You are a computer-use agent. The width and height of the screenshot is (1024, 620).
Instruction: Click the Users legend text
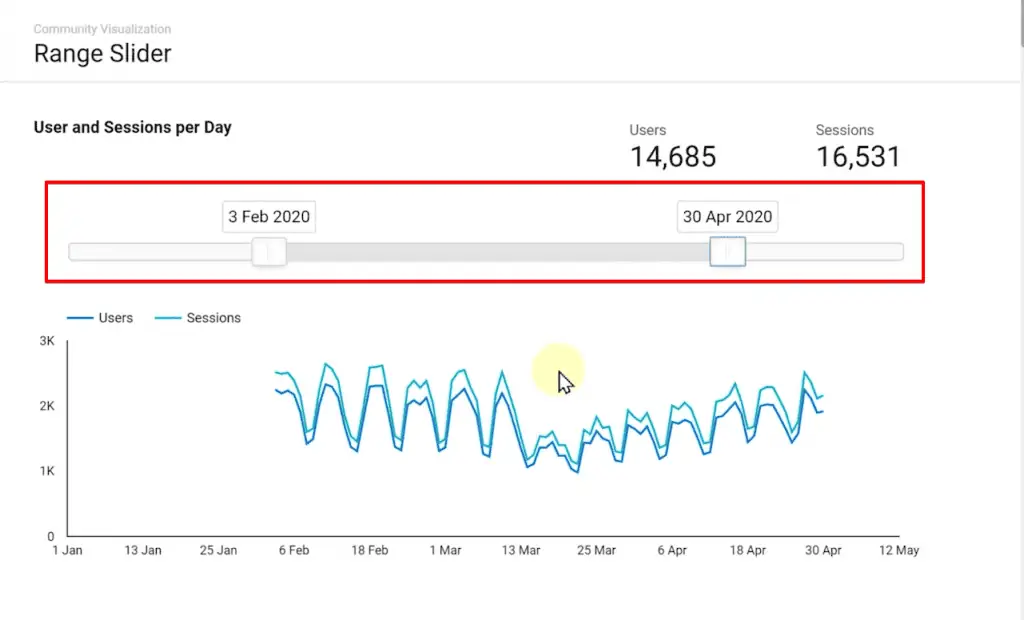click(118, 317)
